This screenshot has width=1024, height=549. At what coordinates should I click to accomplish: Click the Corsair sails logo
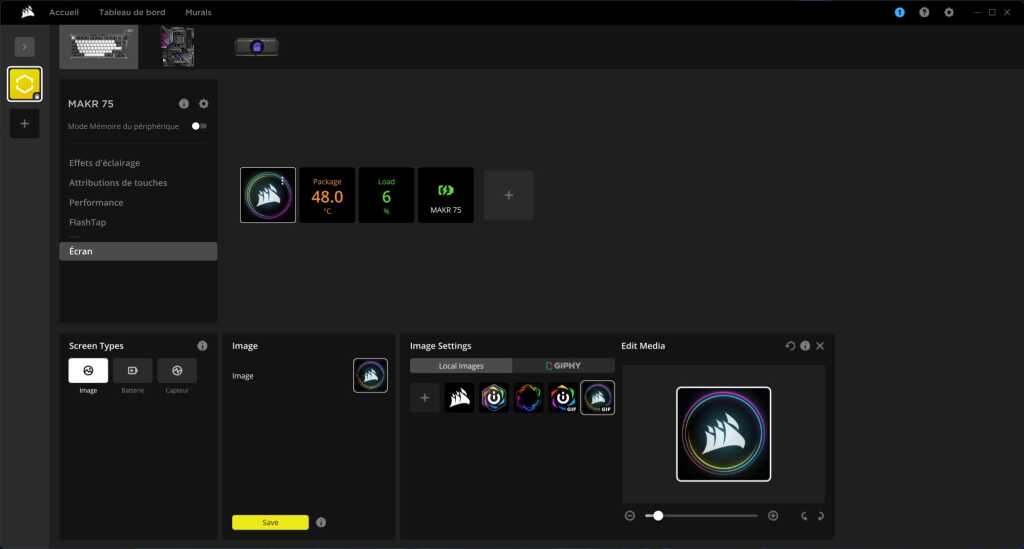(x=27, y=12)
